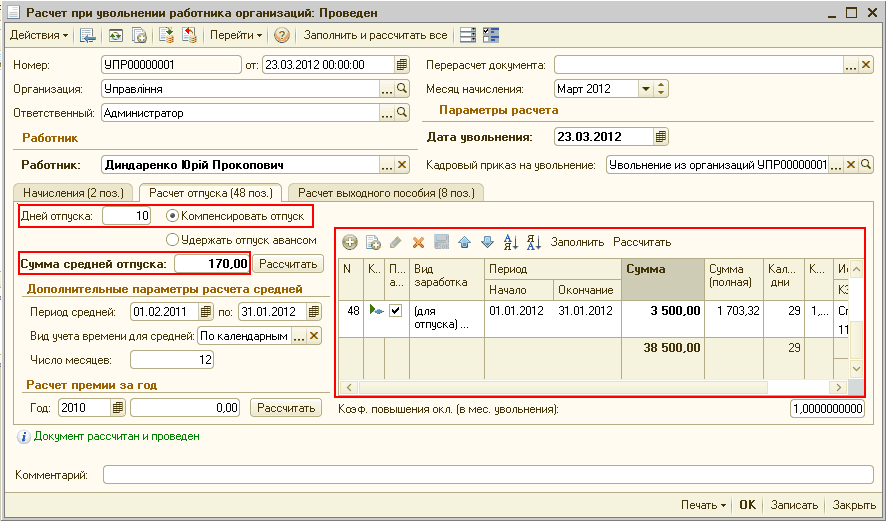The width and height of the screenshot is (886, 521).
Task: Open calendar for Дата увольнения
Action: click(661, 136)
